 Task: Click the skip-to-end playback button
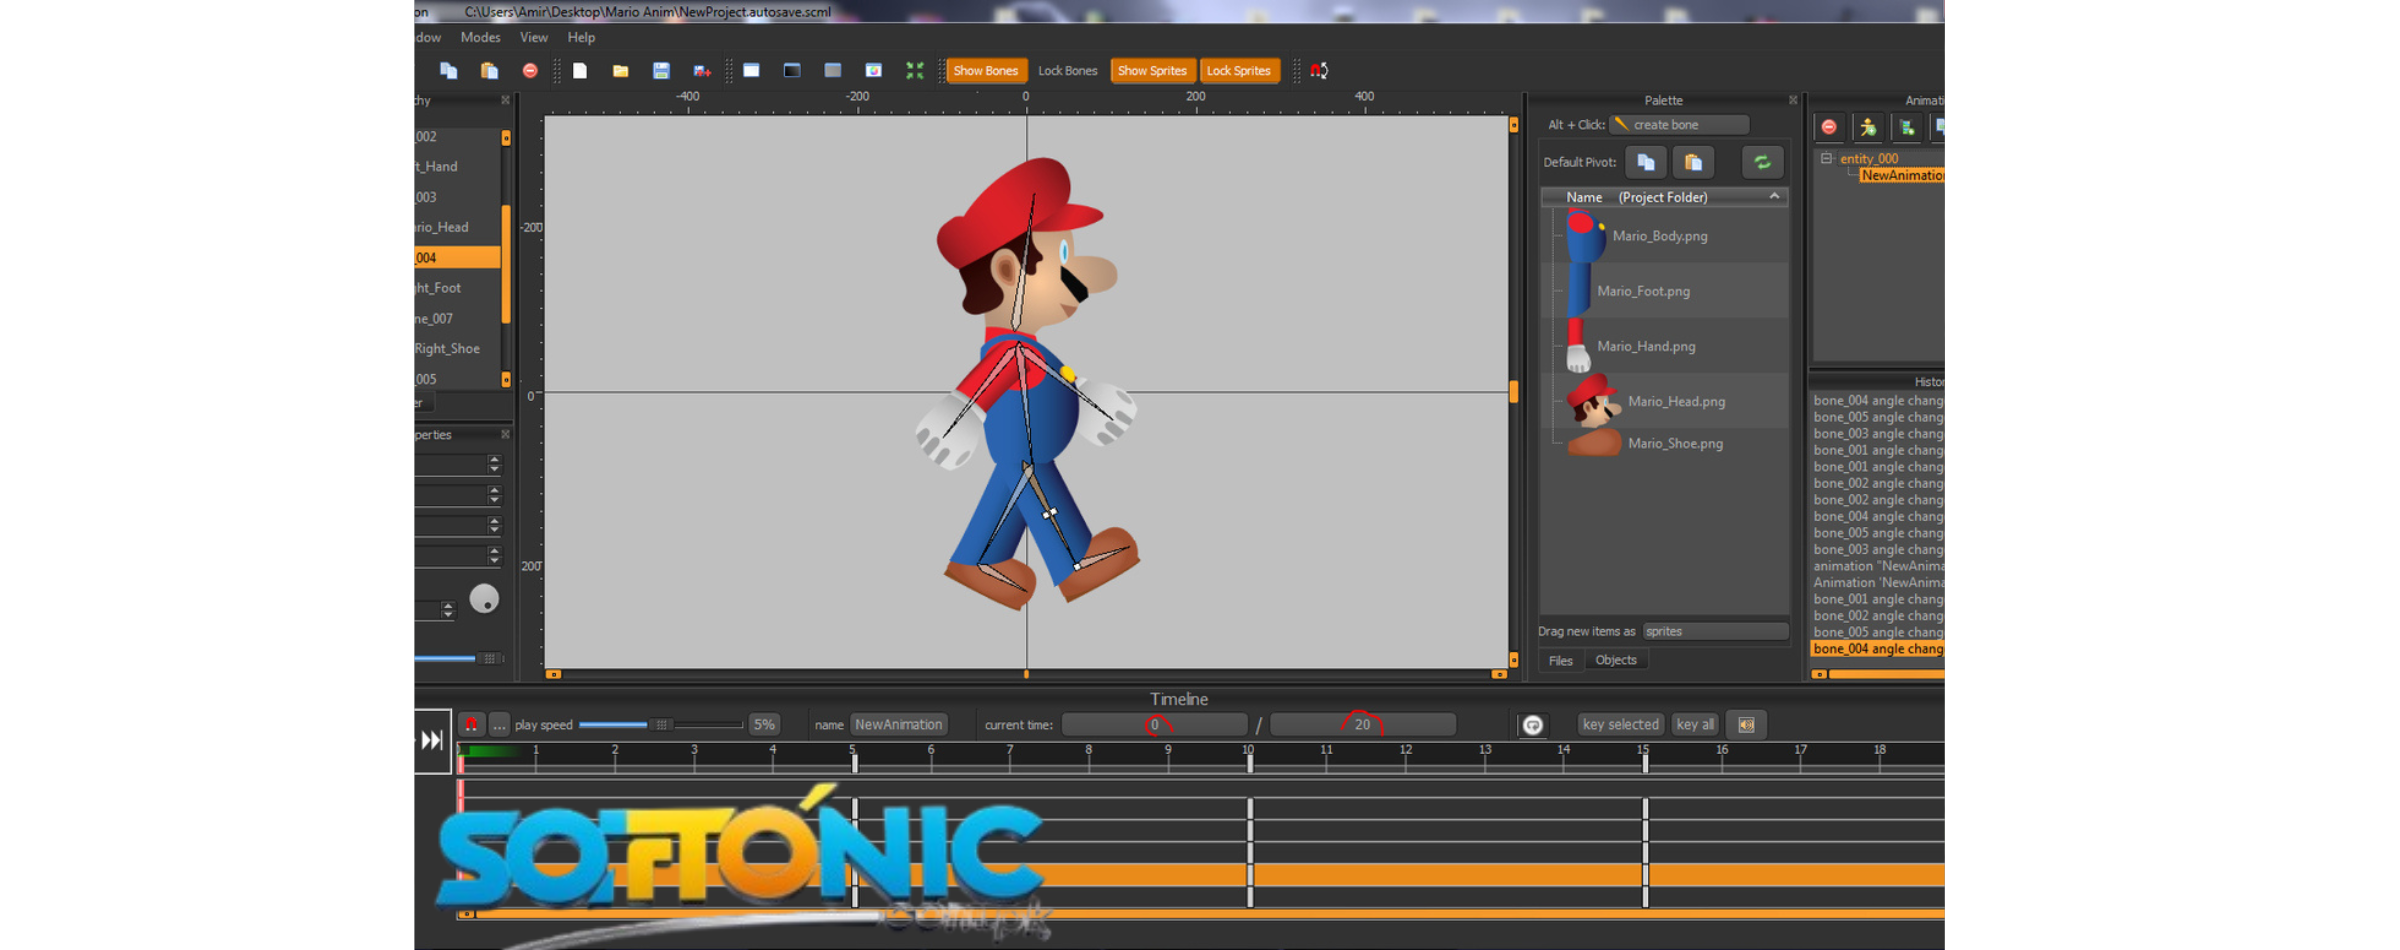(x=432, y=740)
